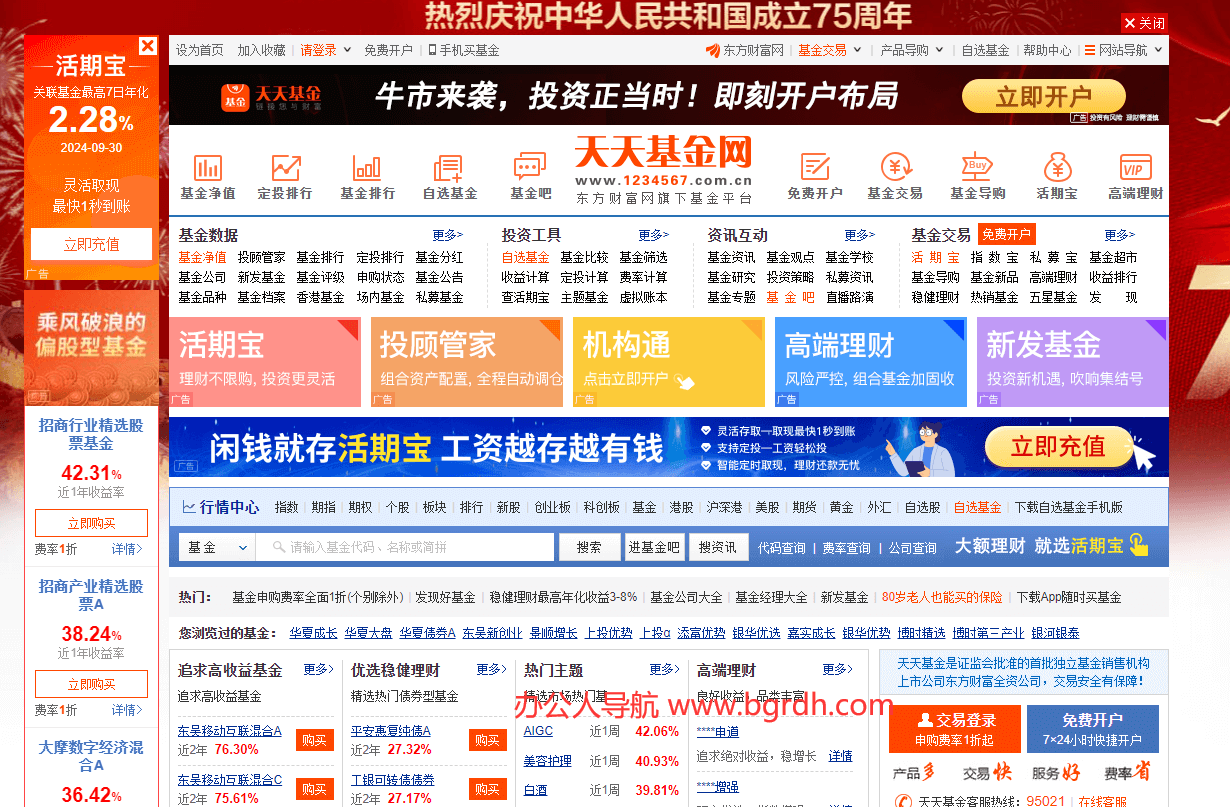Show 更多 for 优选稳健理财
Screen dimensions: 1230x807
click(492, 669)
